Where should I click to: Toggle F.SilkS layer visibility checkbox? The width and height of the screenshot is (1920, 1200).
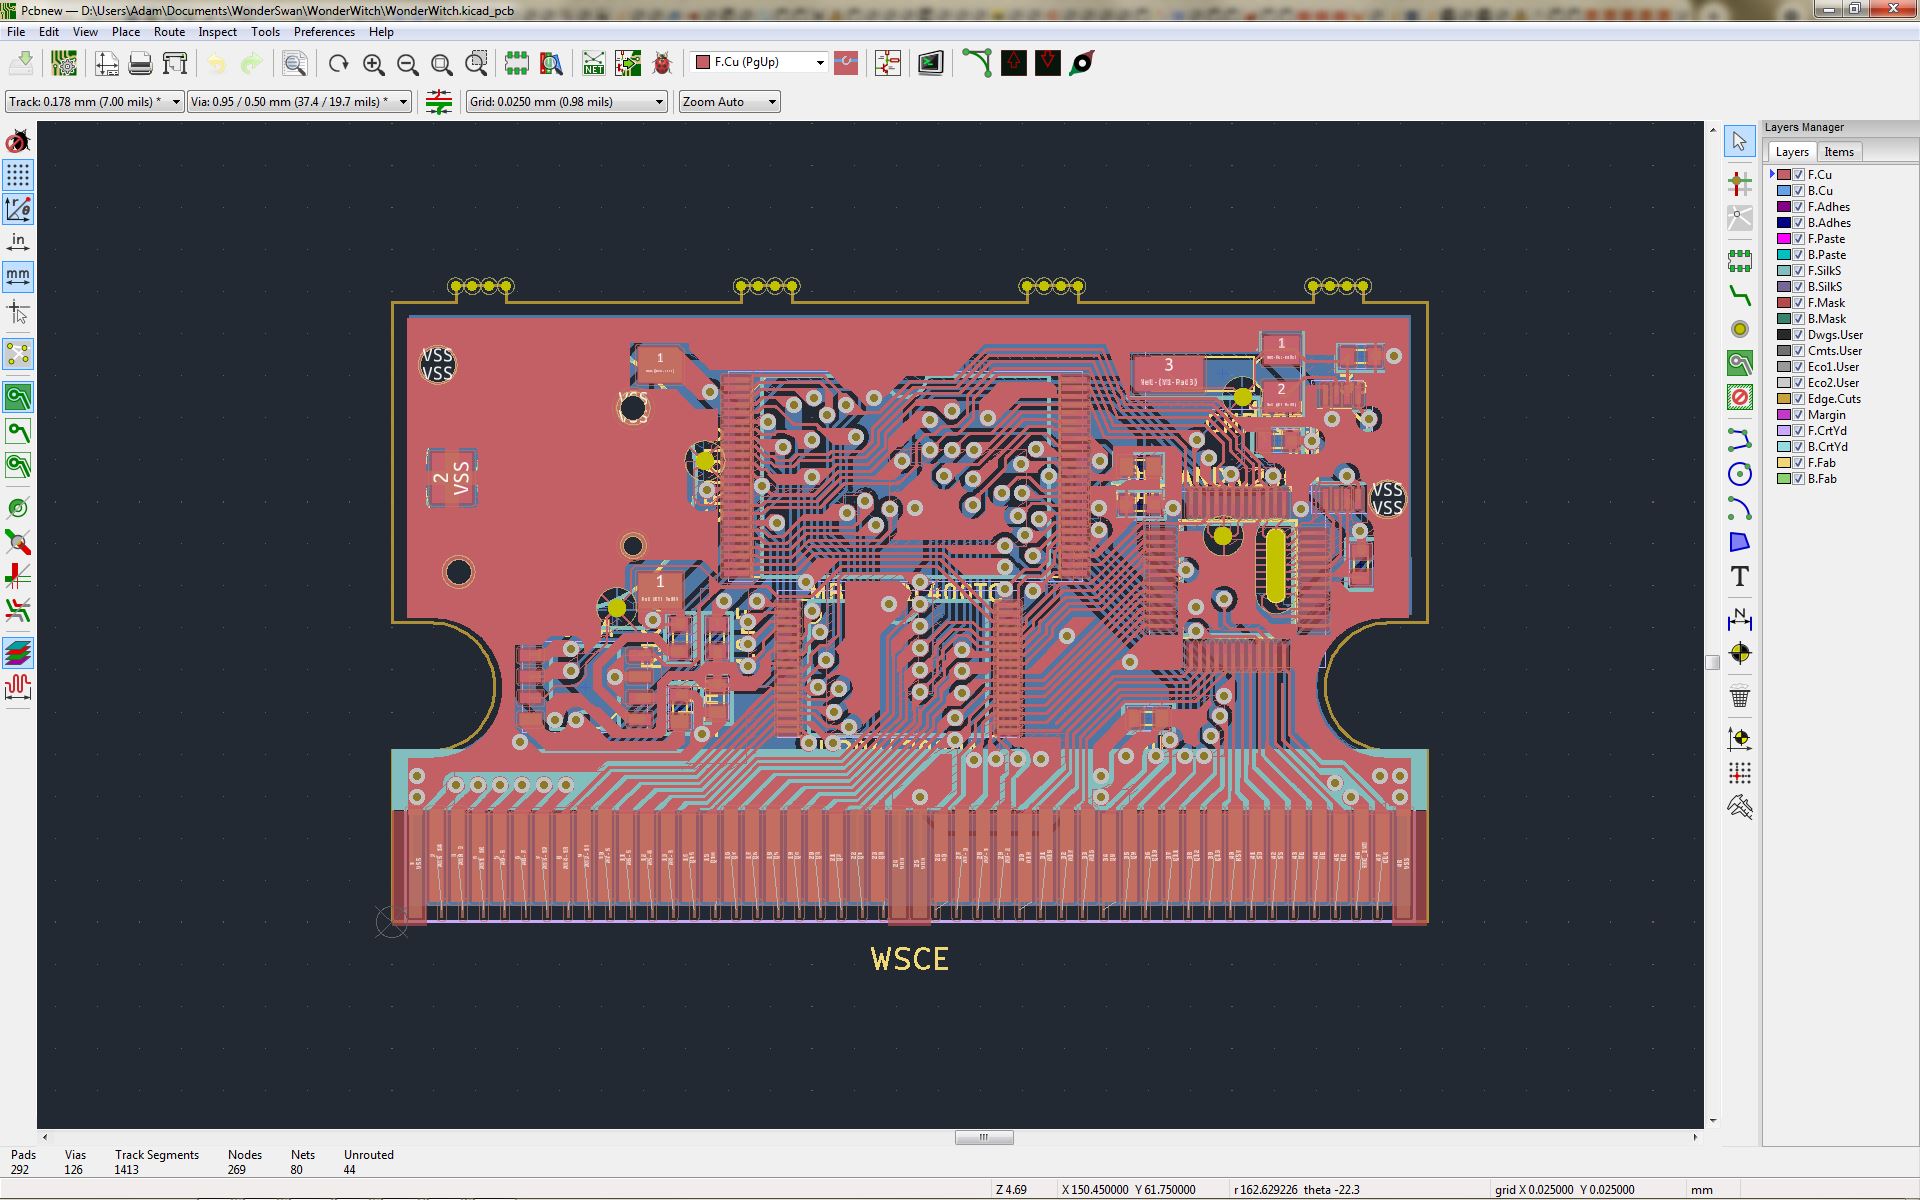(1798, 271)
